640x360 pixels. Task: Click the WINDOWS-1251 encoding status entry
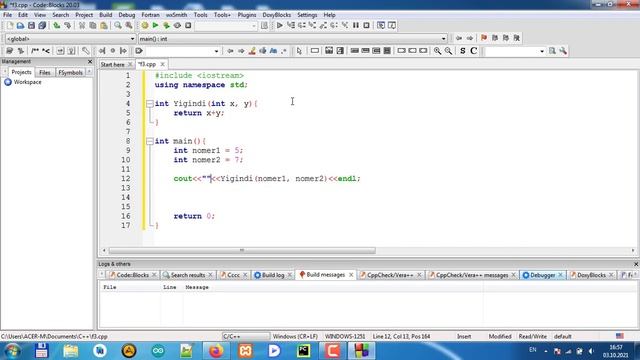pos(345,336)
